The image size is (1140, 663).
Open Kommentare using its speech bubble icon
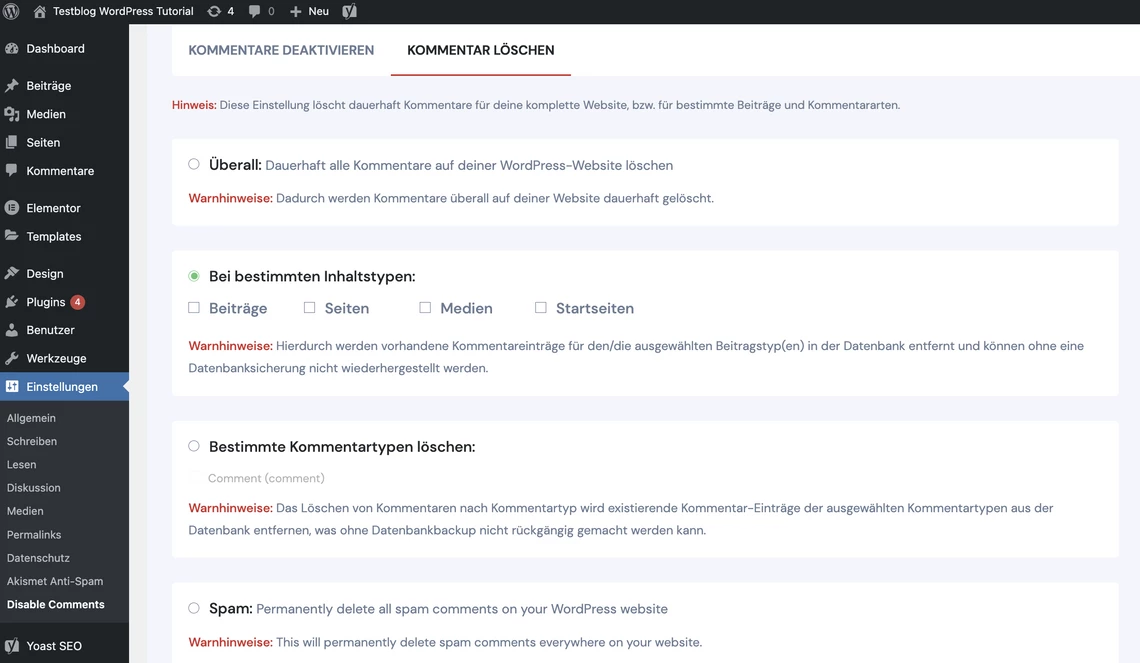tap(12, 171)
